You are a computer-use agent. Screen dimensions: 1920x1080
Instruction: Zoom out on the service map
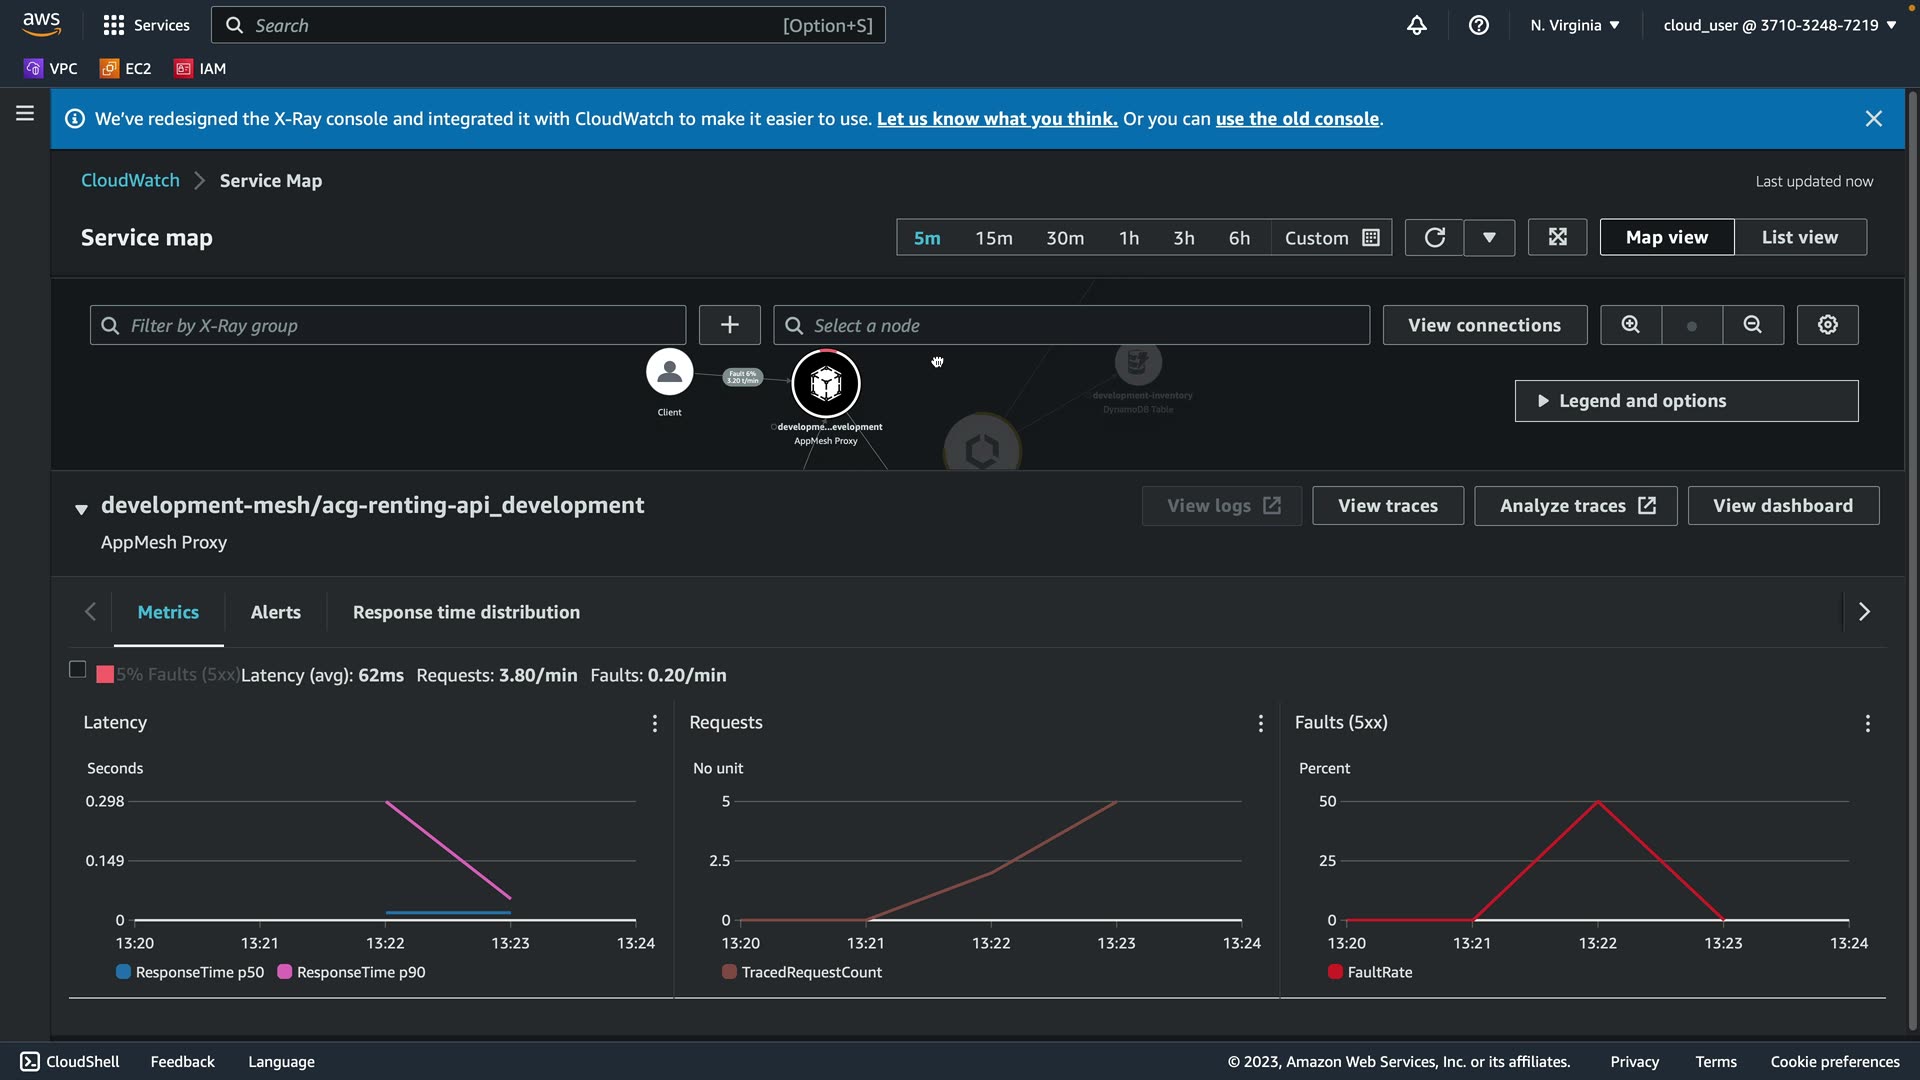1752,325
